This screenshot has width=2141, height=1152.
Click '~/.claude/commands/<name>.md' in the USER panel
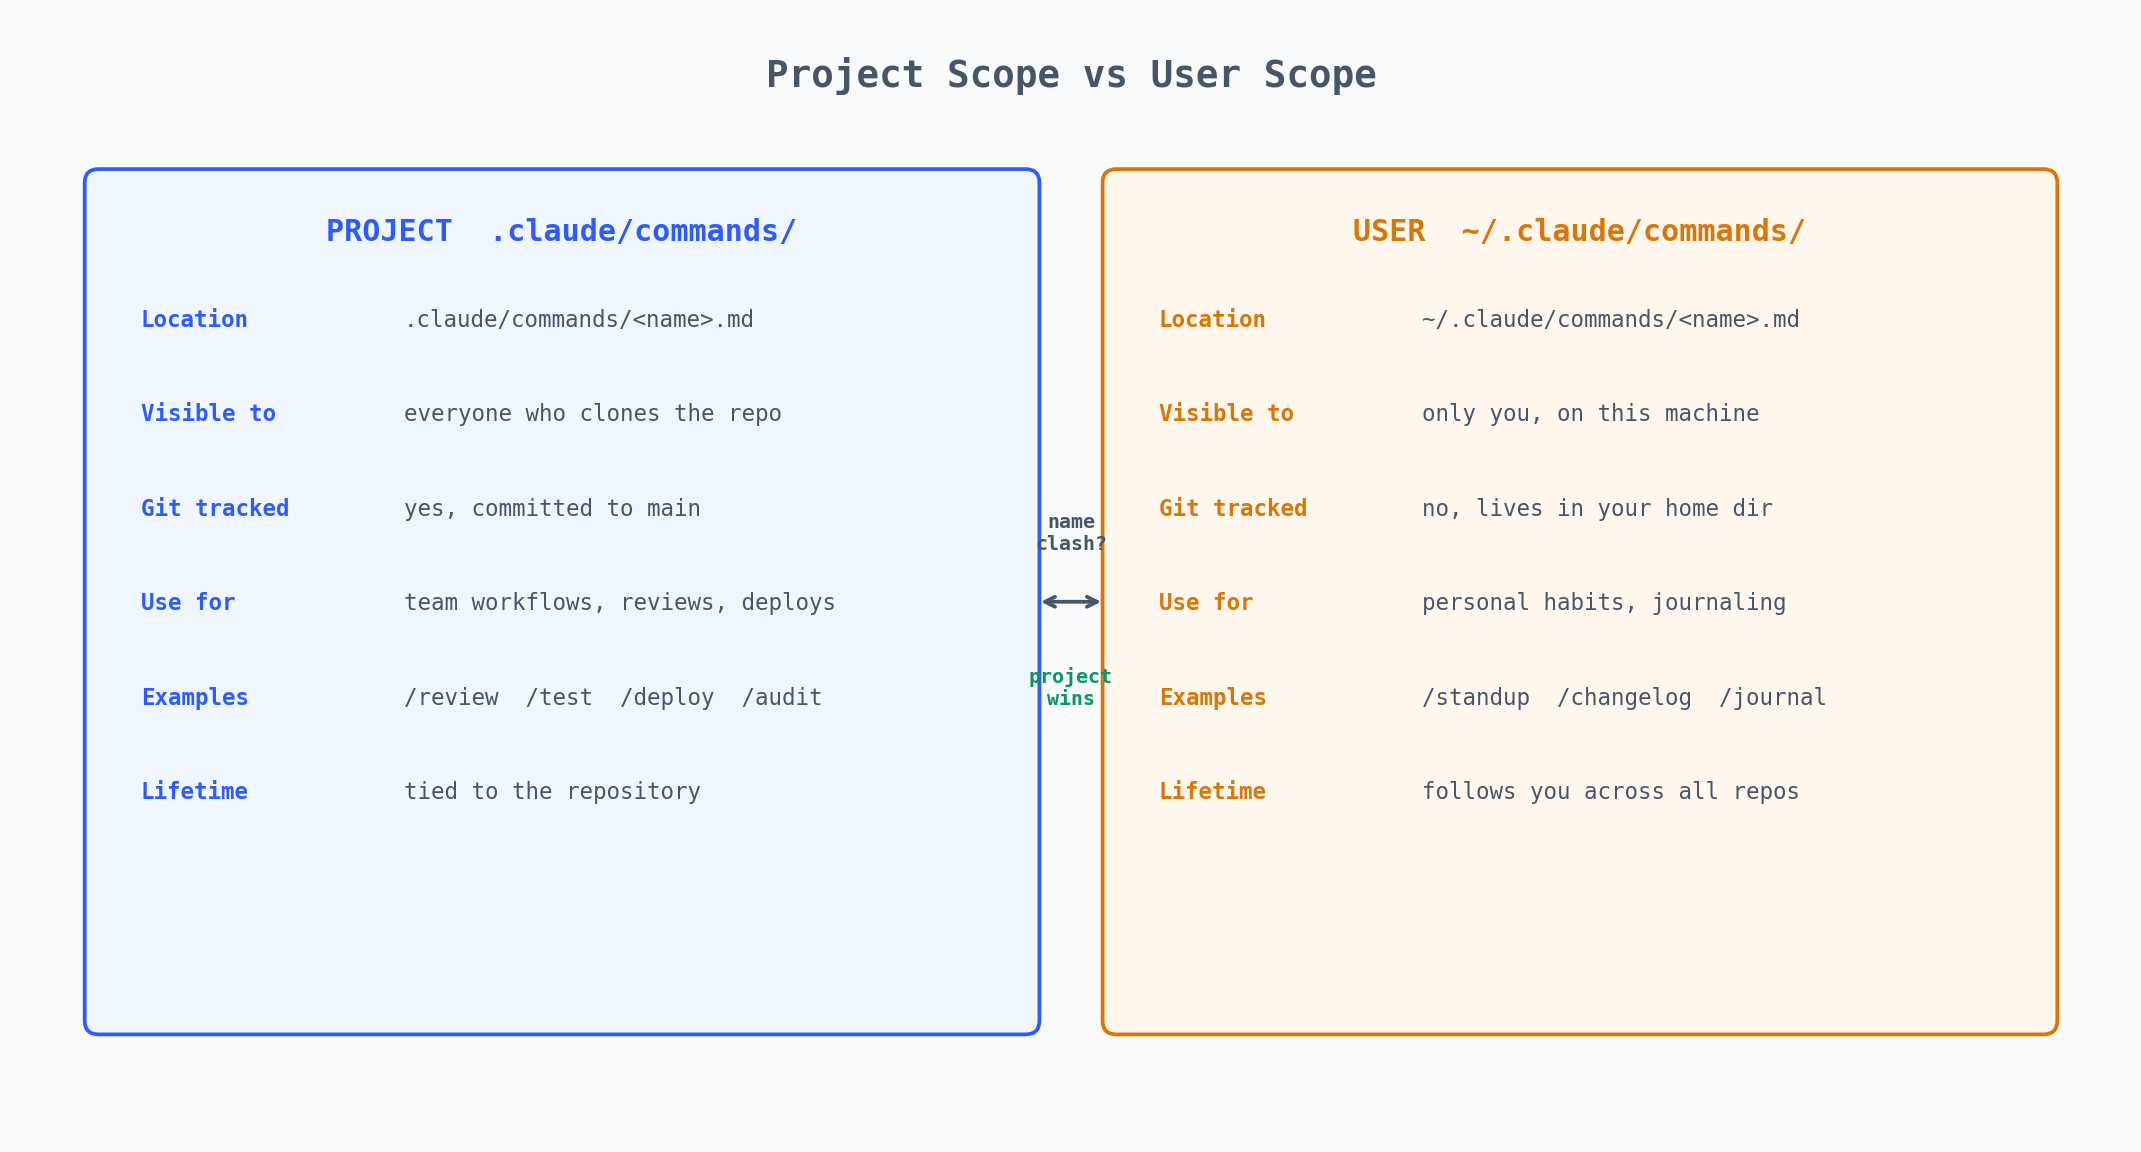[1611, 320]
